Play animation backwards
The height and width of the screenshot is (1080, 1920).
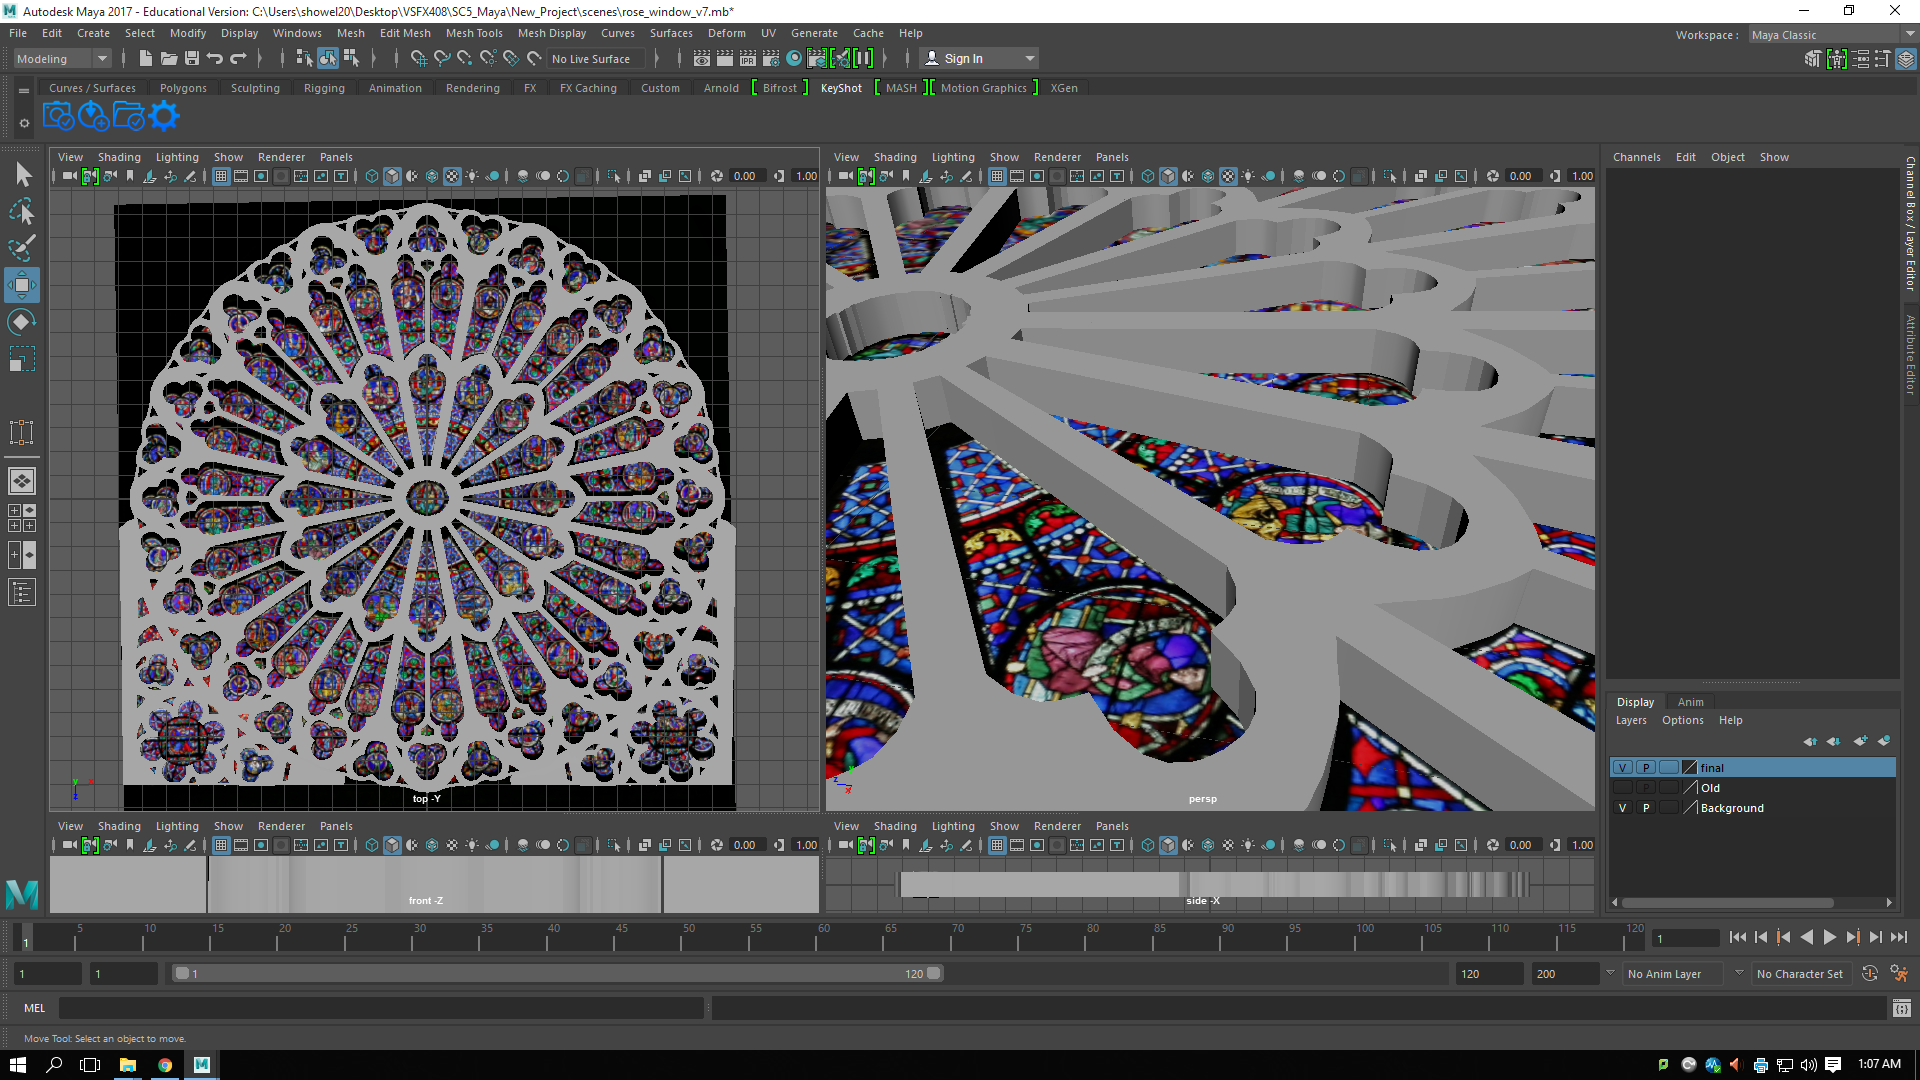[1806, 937]
